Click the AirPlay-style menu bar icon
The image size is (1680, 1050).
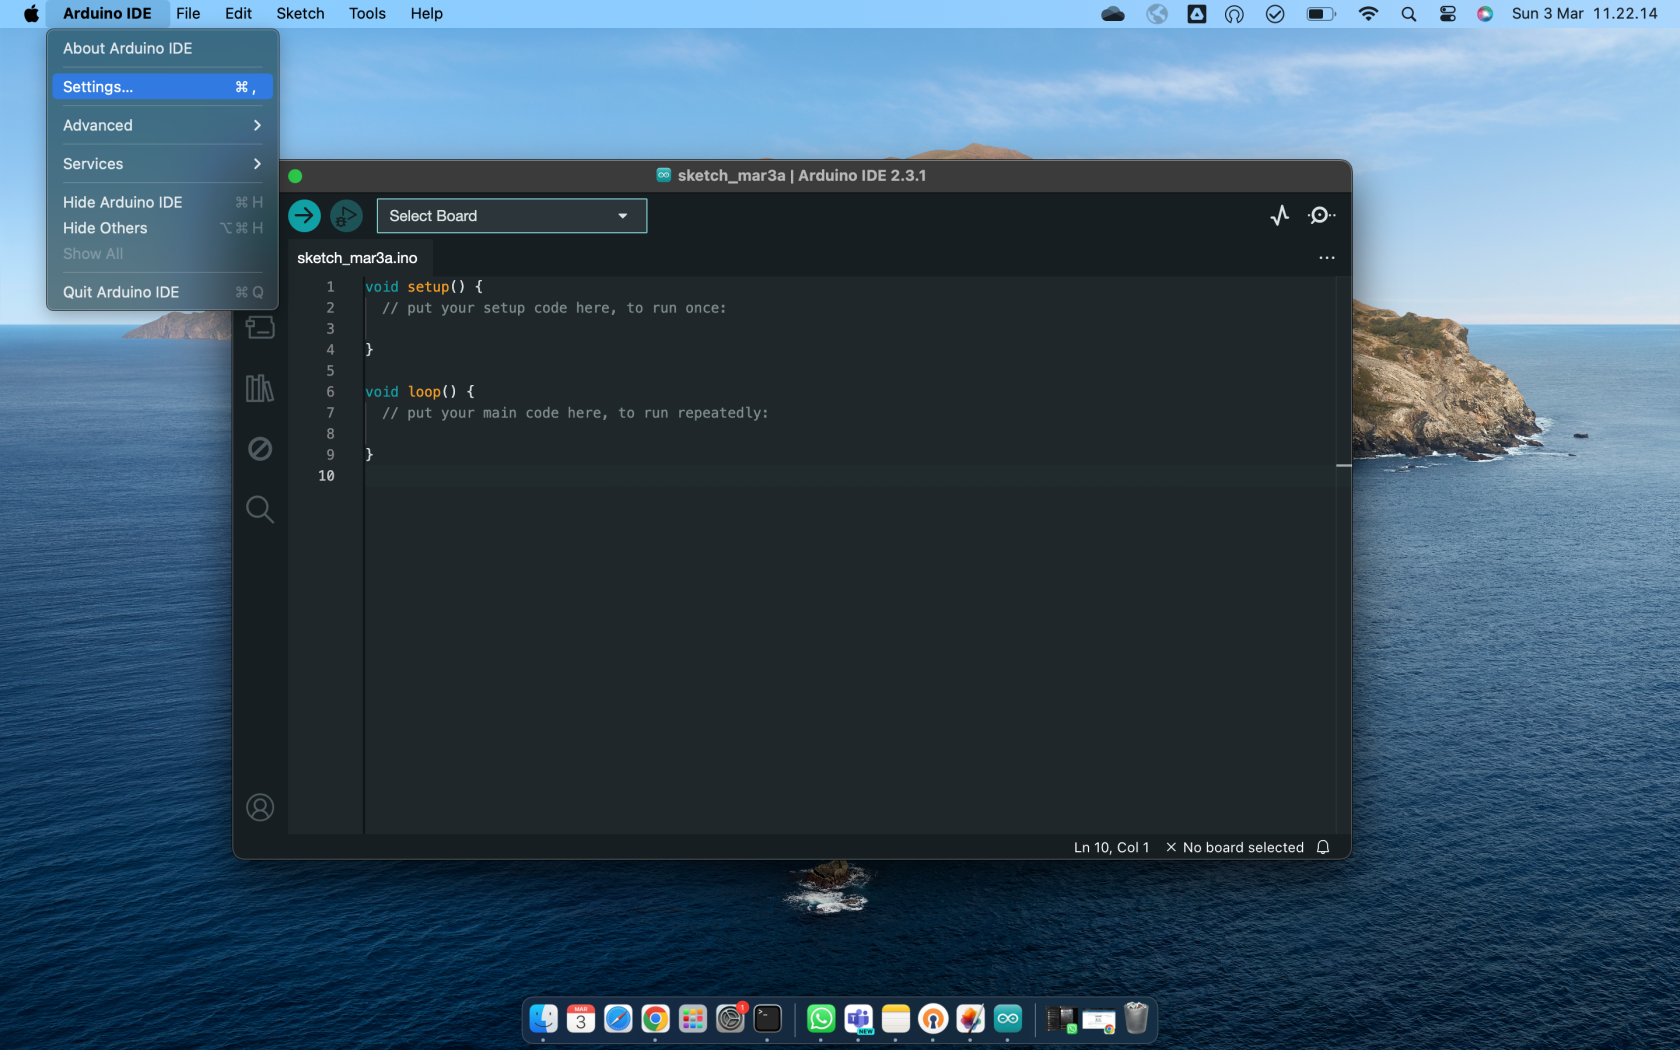click(x=1235, y=14)
